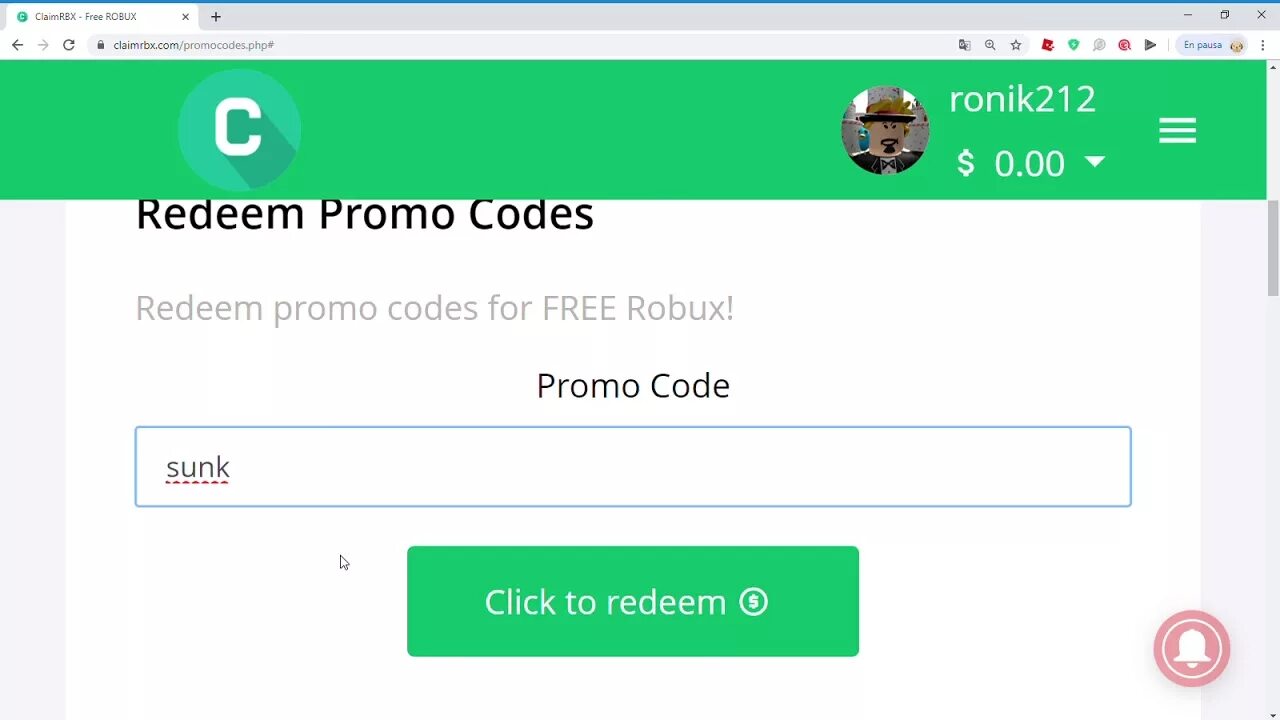Open the pink notification bell
This screenshot has width=1280, height=720.
pos(1191,648)
